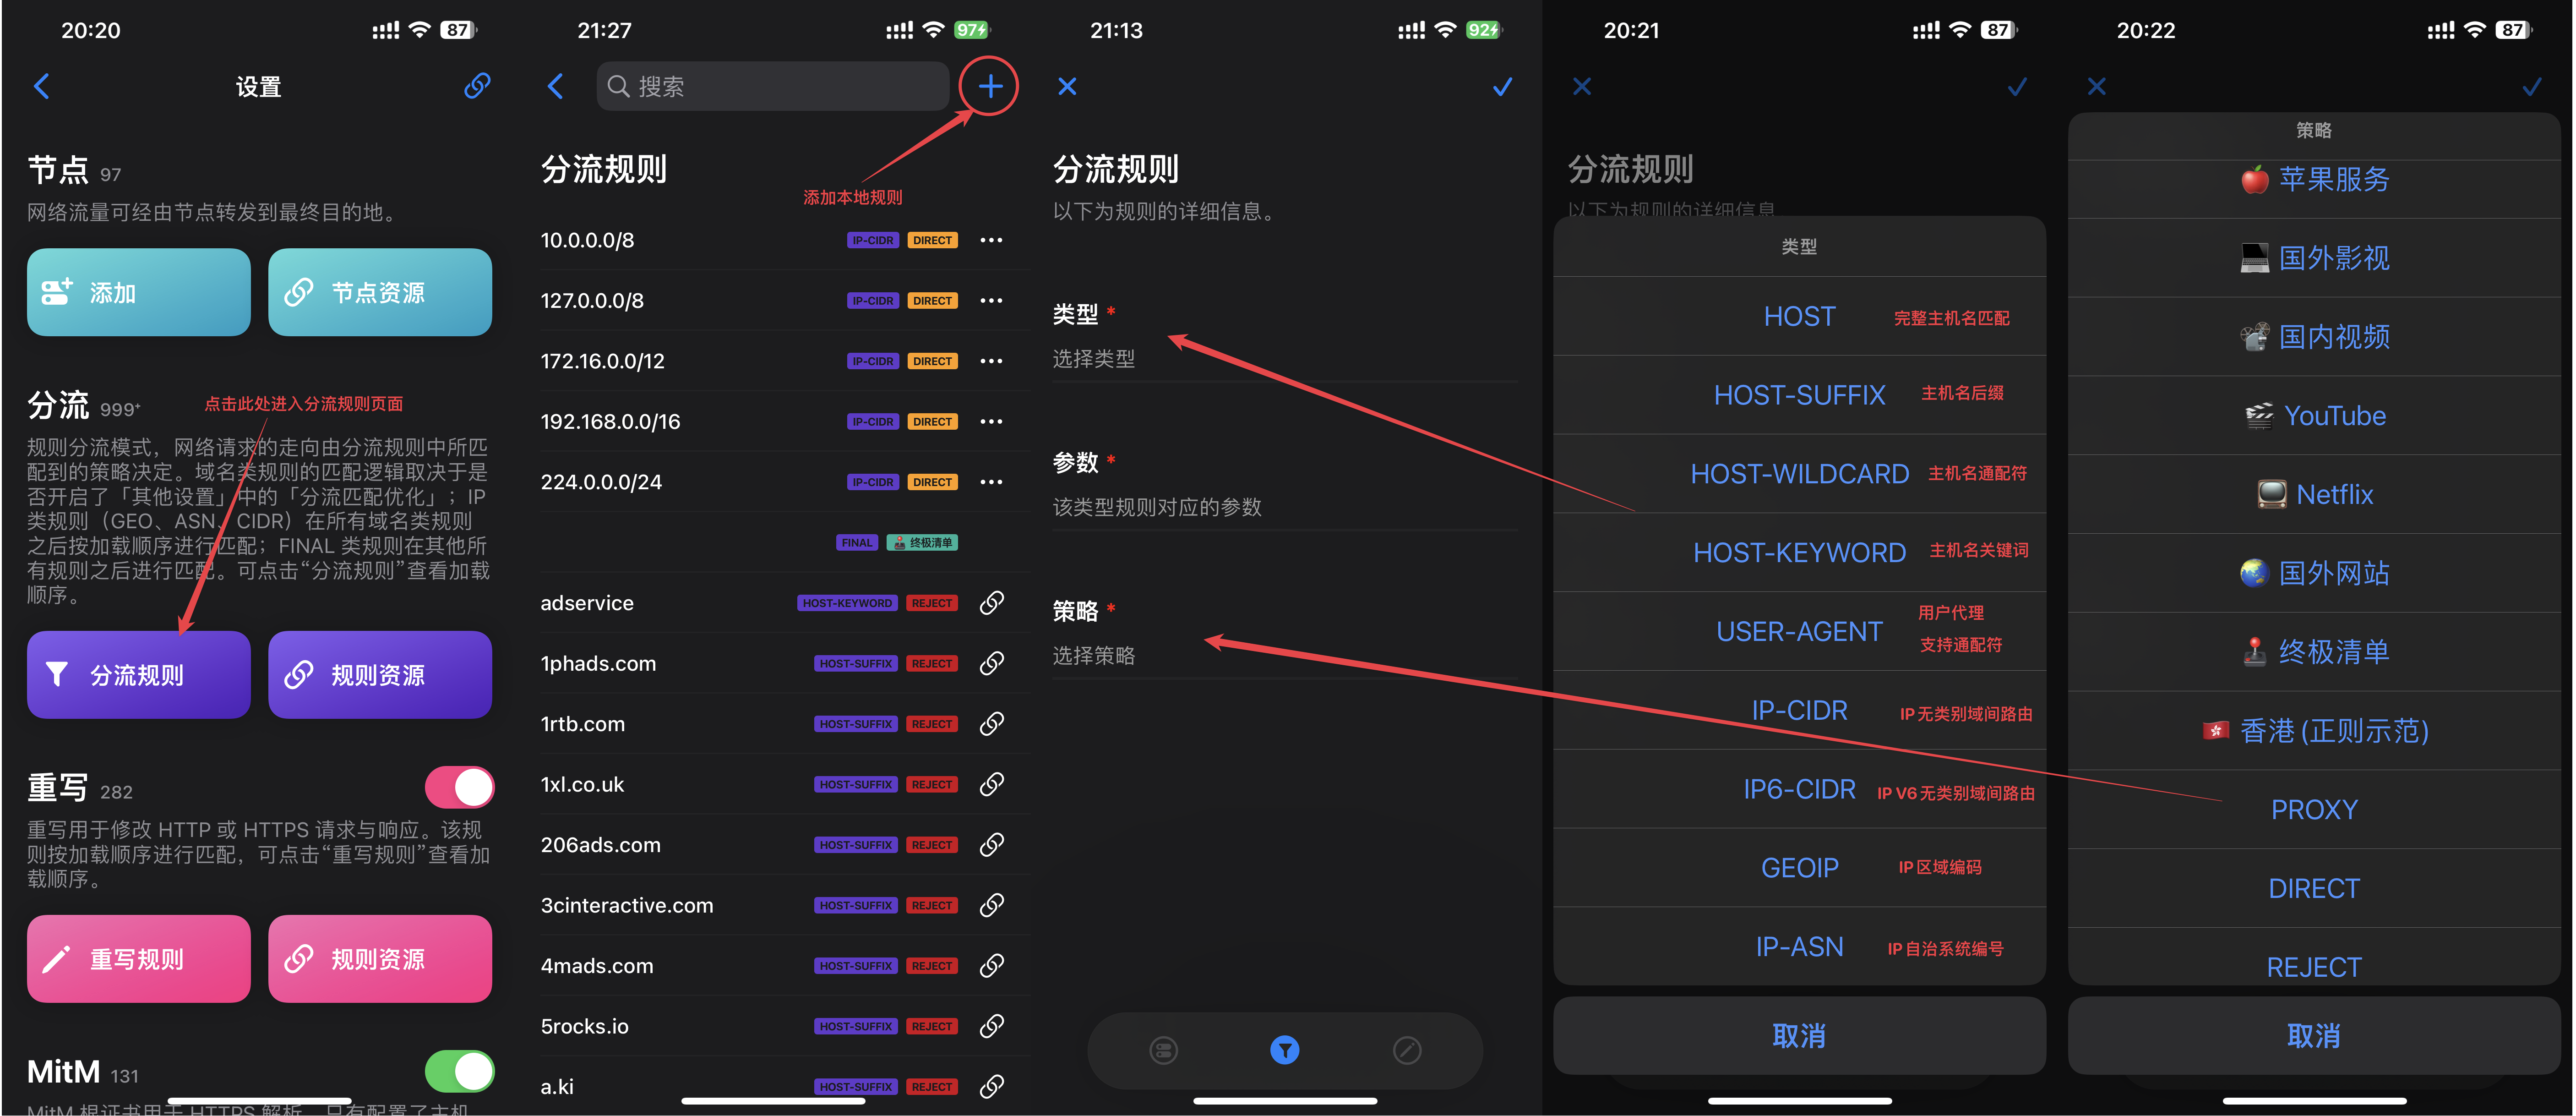Open more options for 10.0.0.0/8
Image resolution: width=2576 pixels, height=1116 pixels.
(x=991, y=240)
